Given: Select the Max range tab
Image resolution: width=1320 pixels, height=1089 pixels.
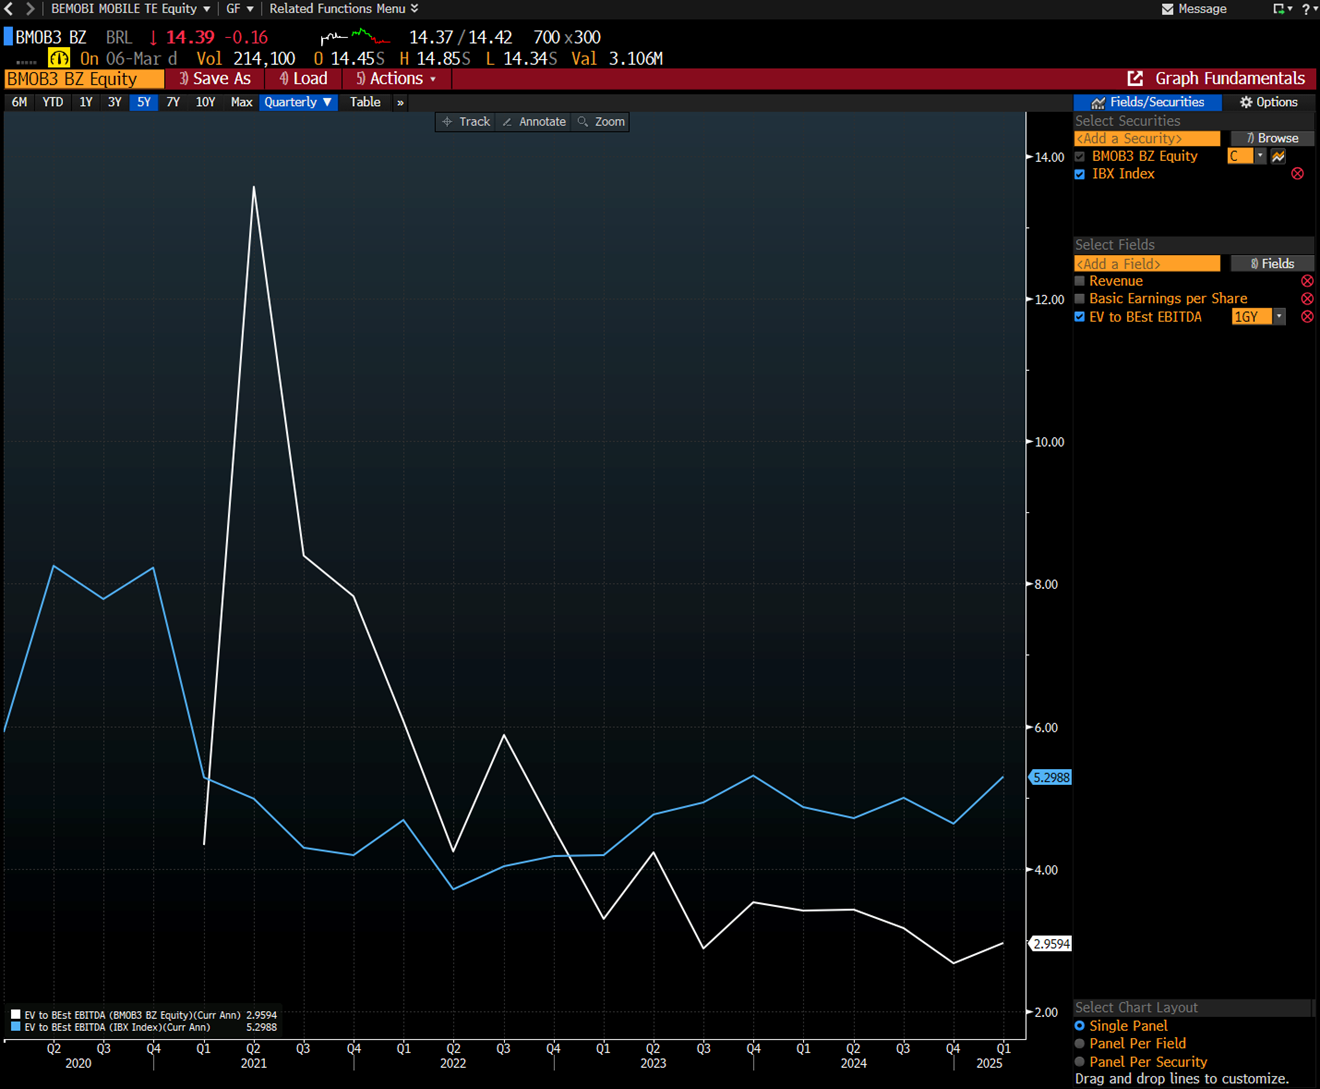Looking at the screenshot, I should click(241, 102).
